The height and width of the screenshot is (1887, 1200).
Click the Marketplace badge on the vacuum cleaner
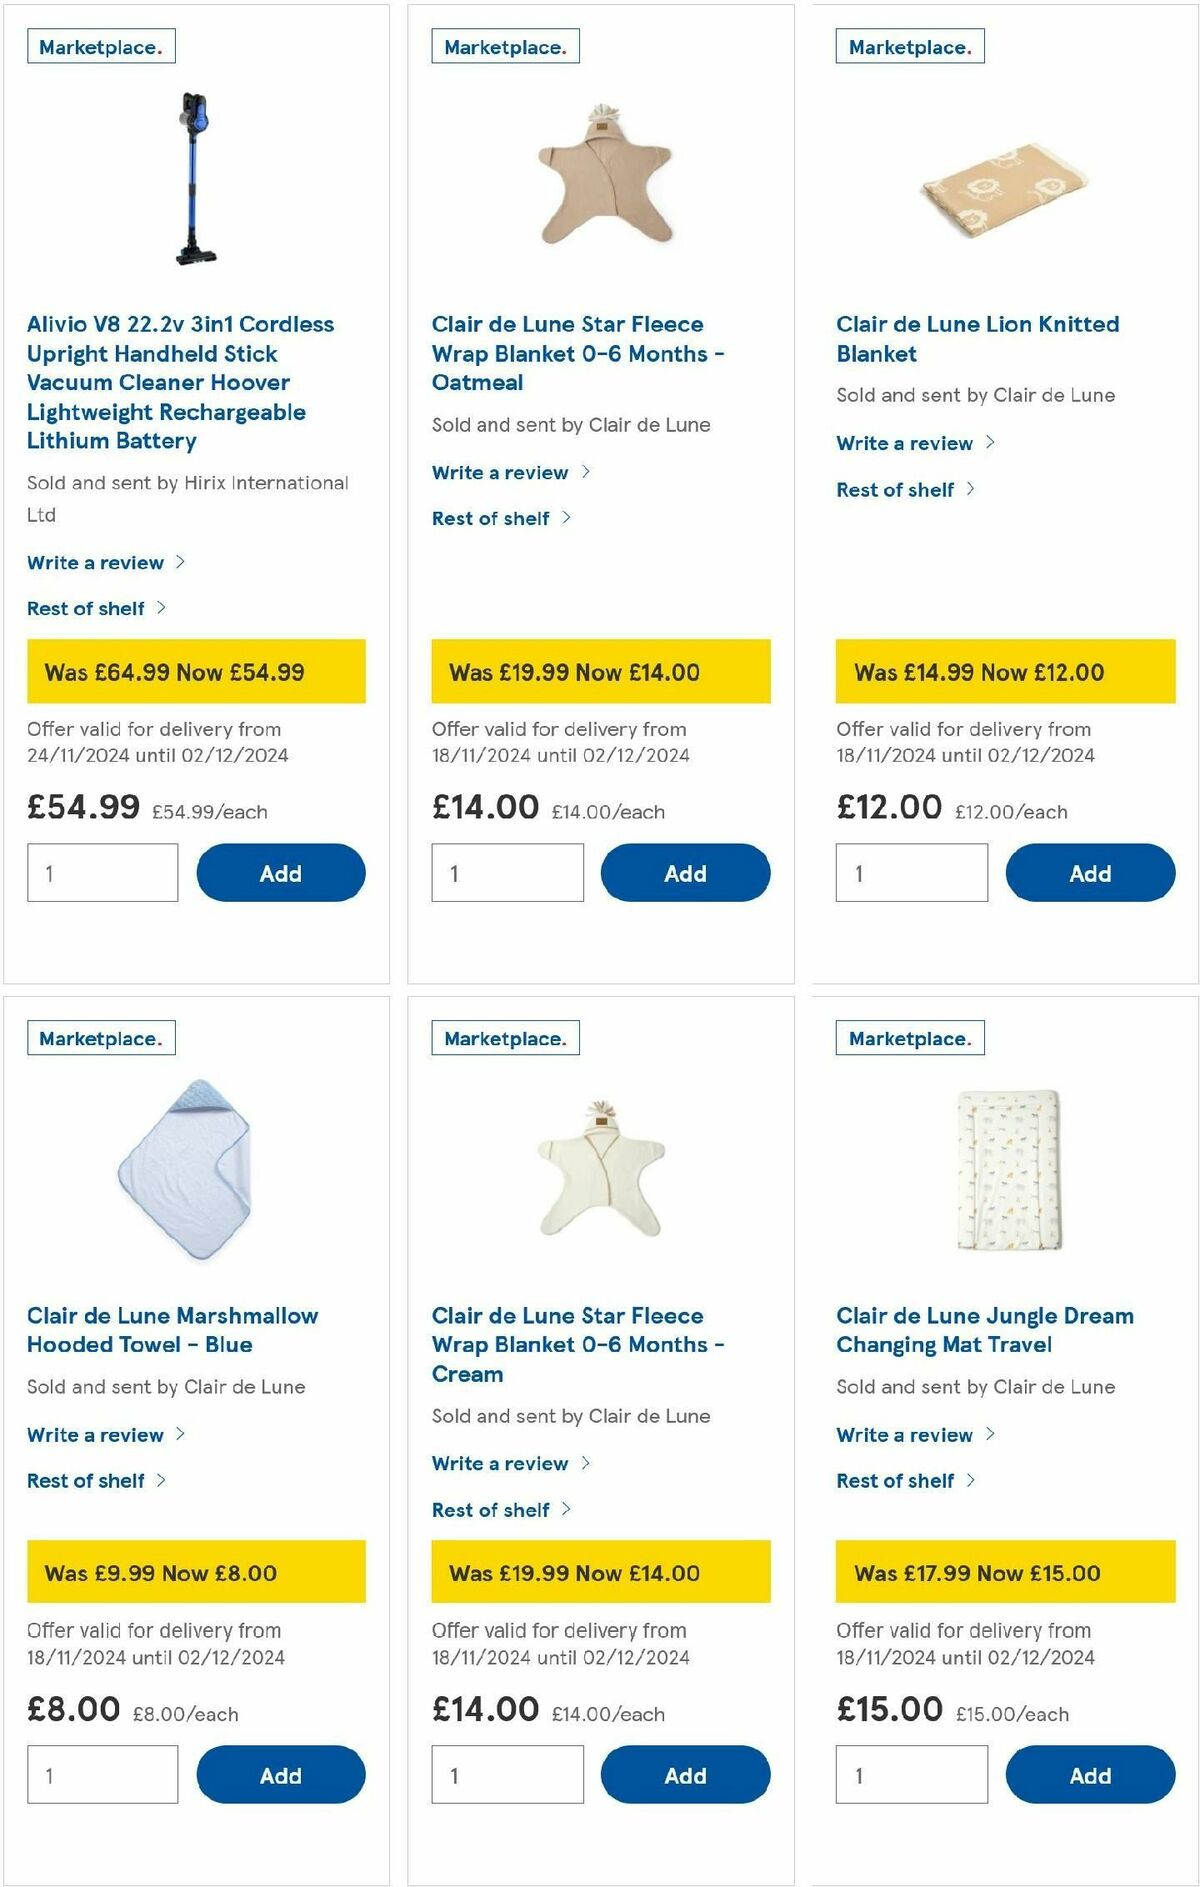(98, 46)
